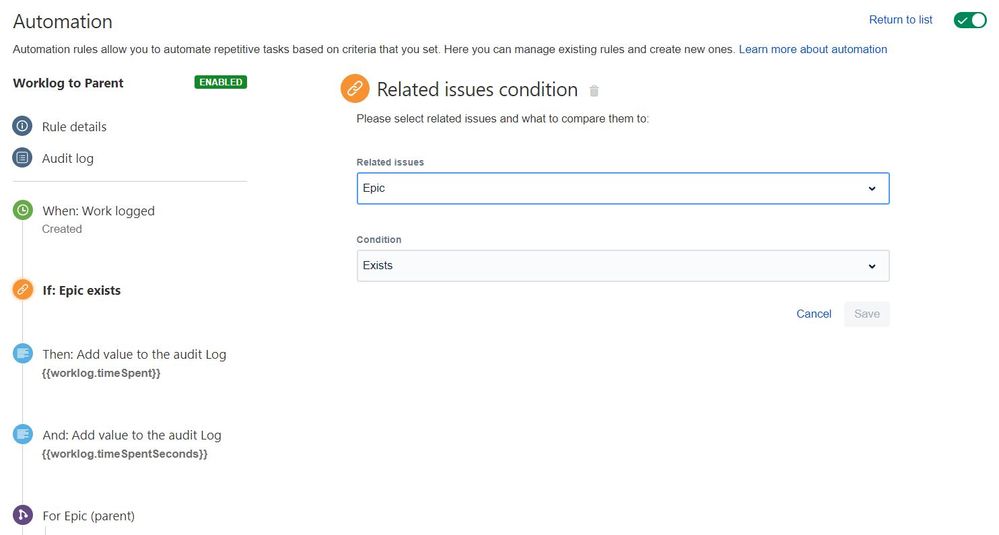Click the purple For Epic branch icon

pos(22,515)
